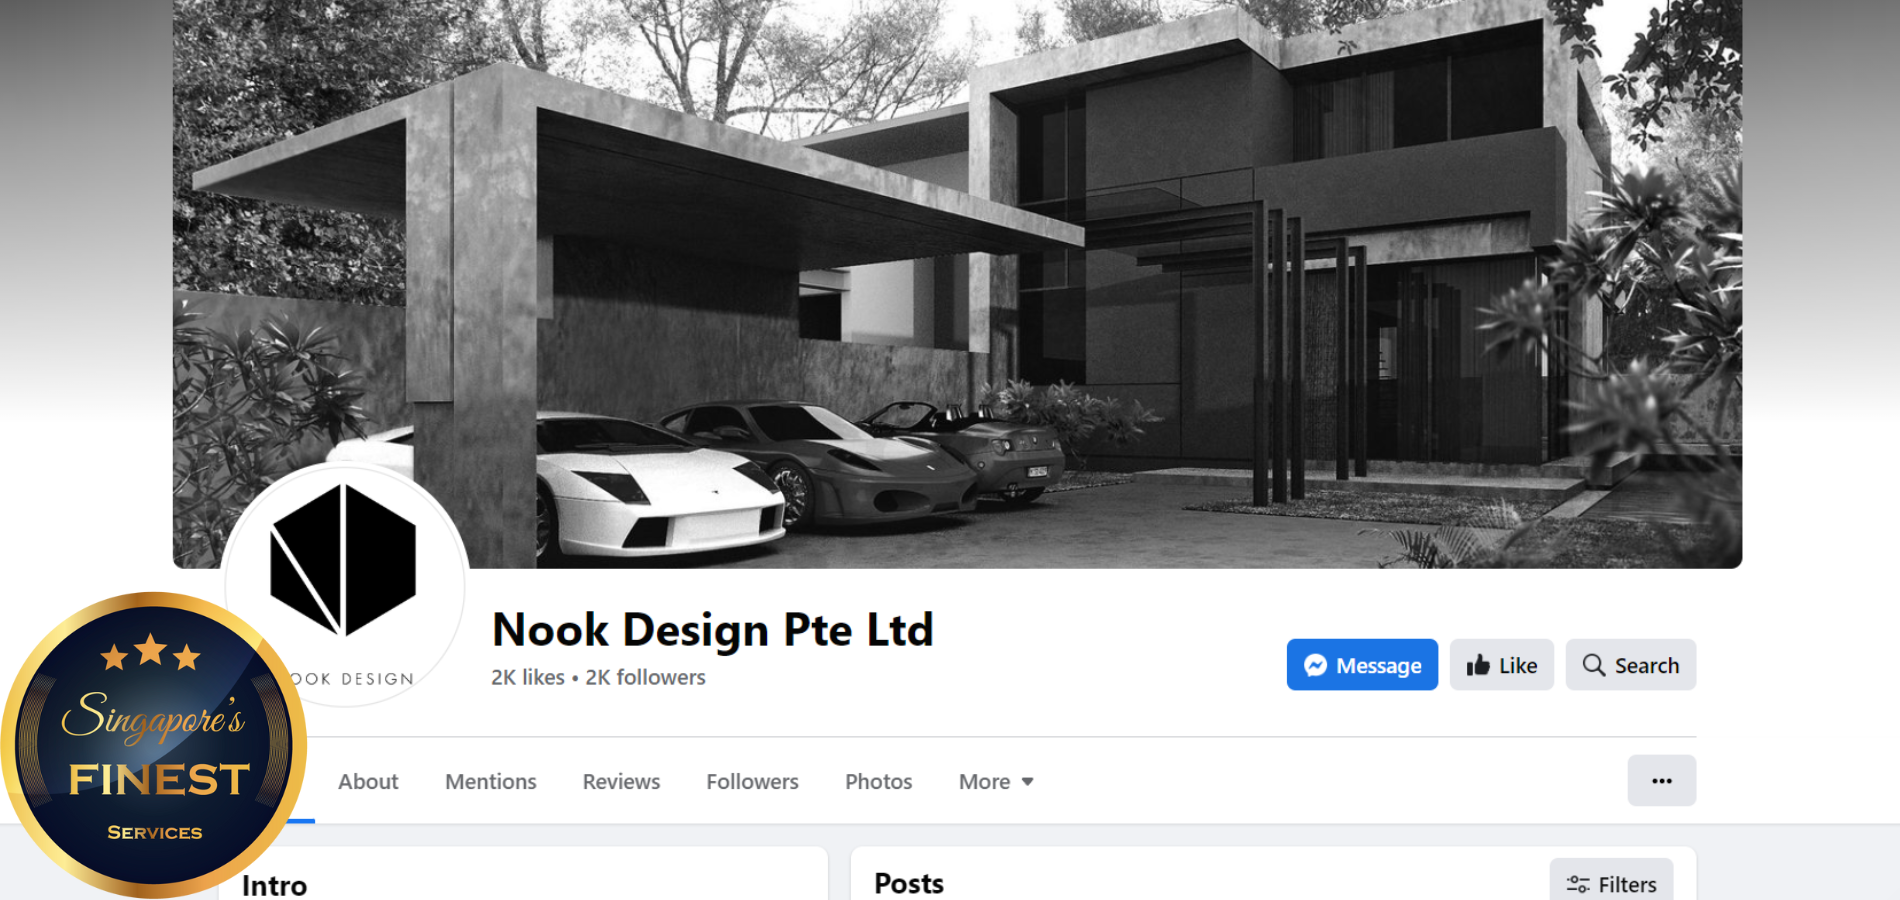Viewport: 1900px width, 900px height.
Task: Search within this page
Action: pos(1631,665)
